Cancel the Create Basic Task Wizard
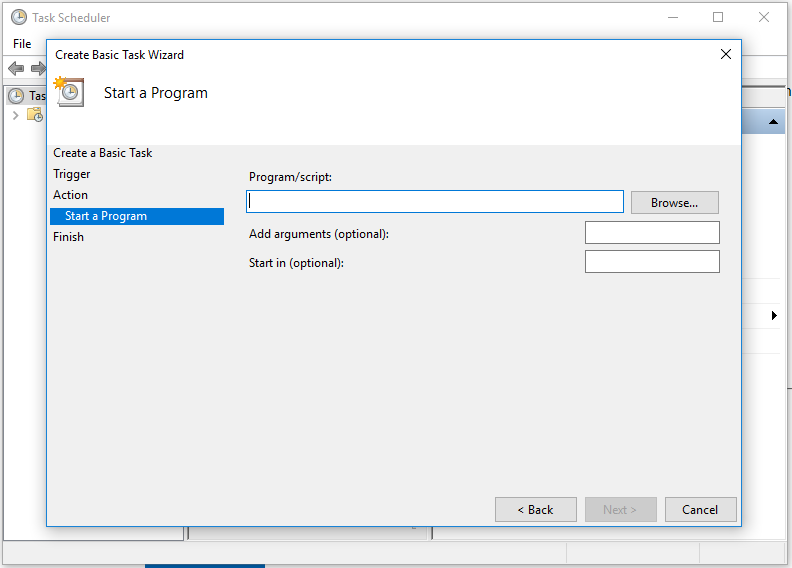The image size is (792, 568). click(x=700, y=509)
